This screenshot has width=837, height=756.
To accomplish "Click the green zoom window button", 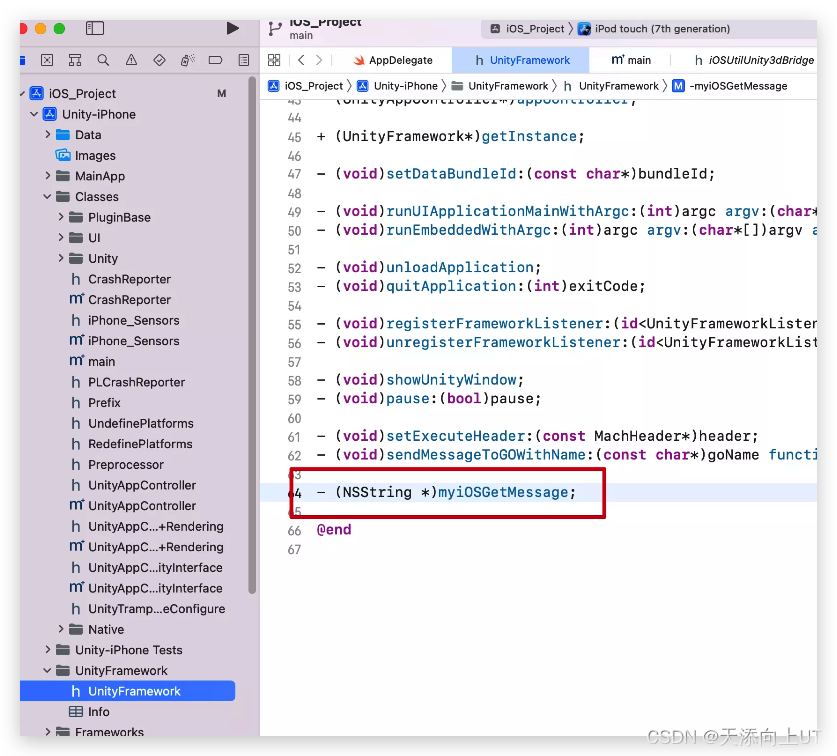I will (59, 28).
